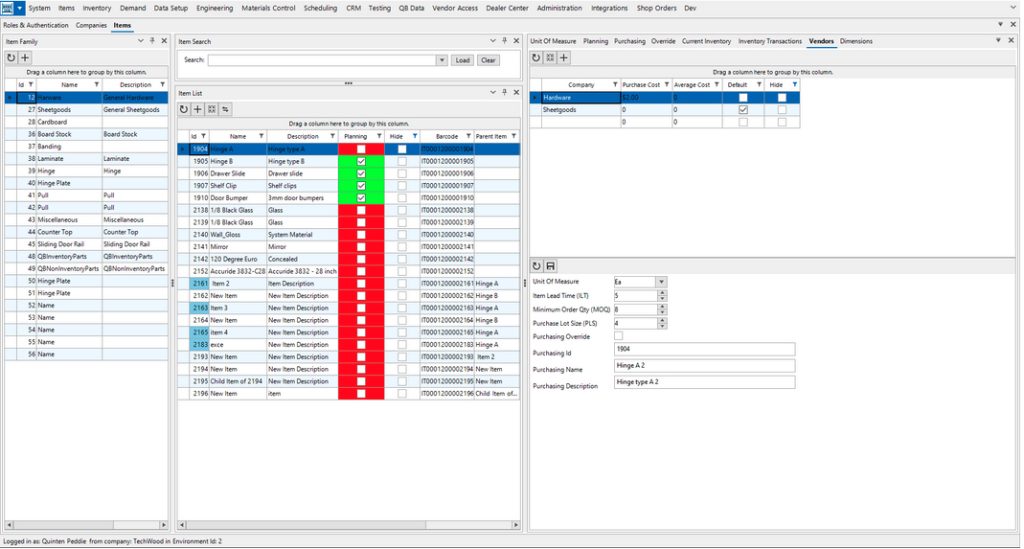Screen dimensions: 1024x549
Task: Add new item in Item List toolbar
Action: pos(198,109)
